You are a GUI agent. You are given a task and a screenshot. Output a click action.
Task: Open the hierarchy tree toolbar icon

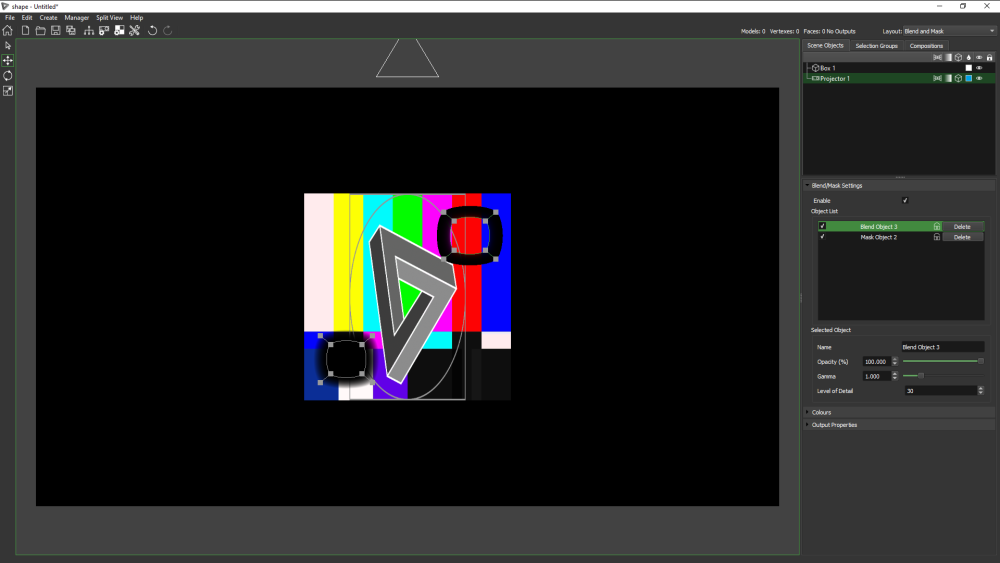pyautogui.click(x=89, y=31)
